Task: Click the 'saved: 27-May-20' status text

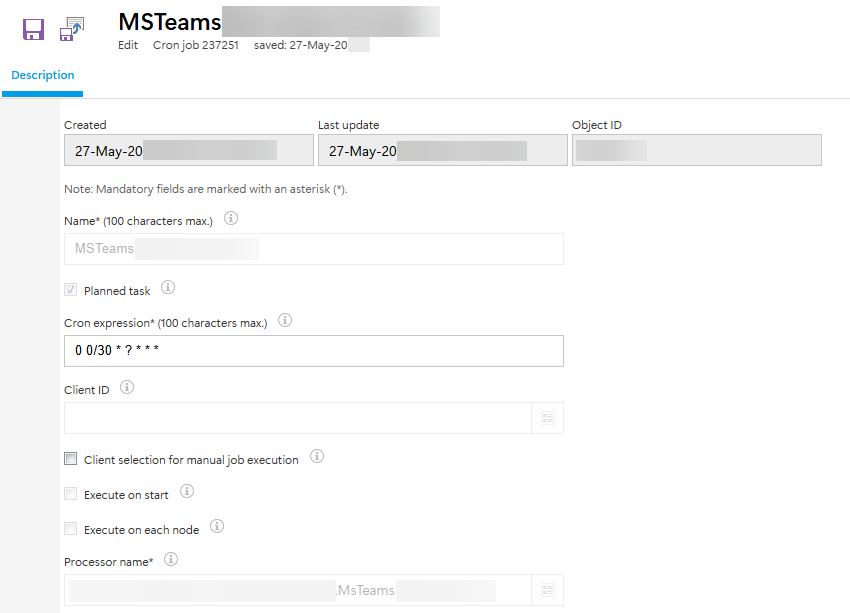Action: click(301, 45)
